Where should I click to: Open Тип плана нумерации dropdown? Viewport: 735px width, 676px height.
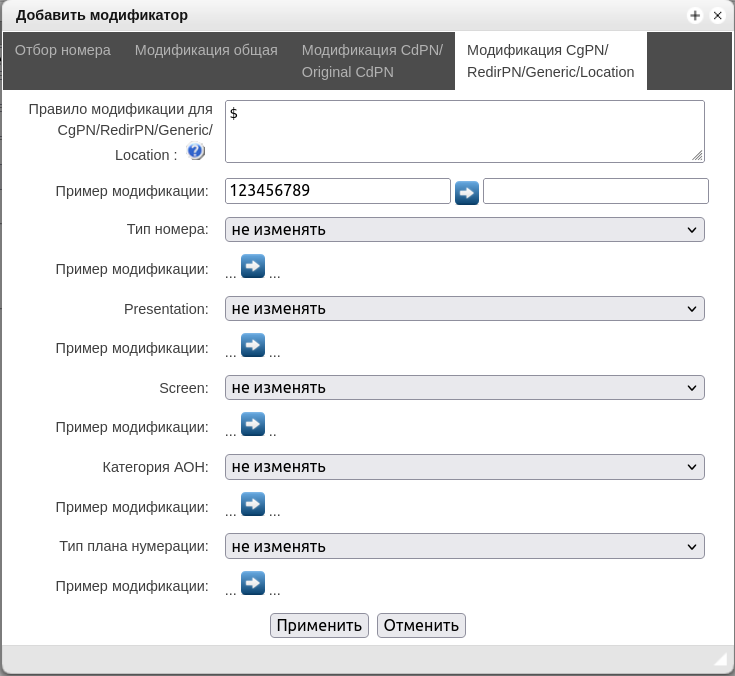464,547
